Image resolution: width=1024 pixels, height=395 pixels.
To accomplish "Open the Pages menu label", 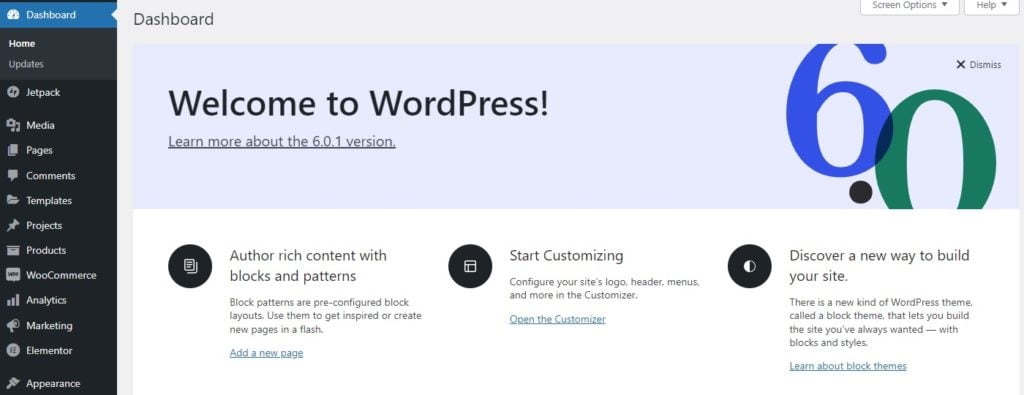I will (x=39, y=150).
